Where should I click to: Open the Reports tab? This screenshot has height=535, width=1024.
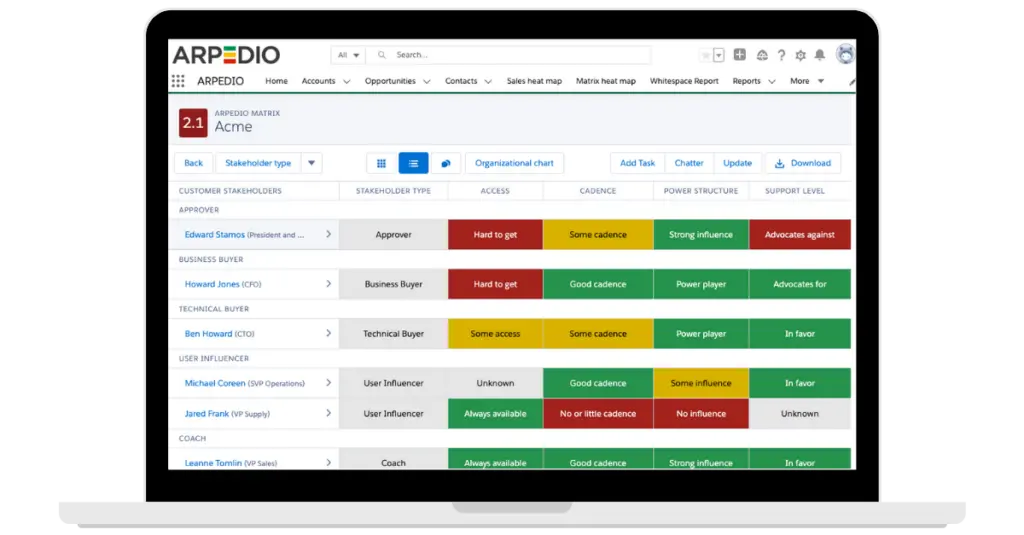[x=746, y=81]
